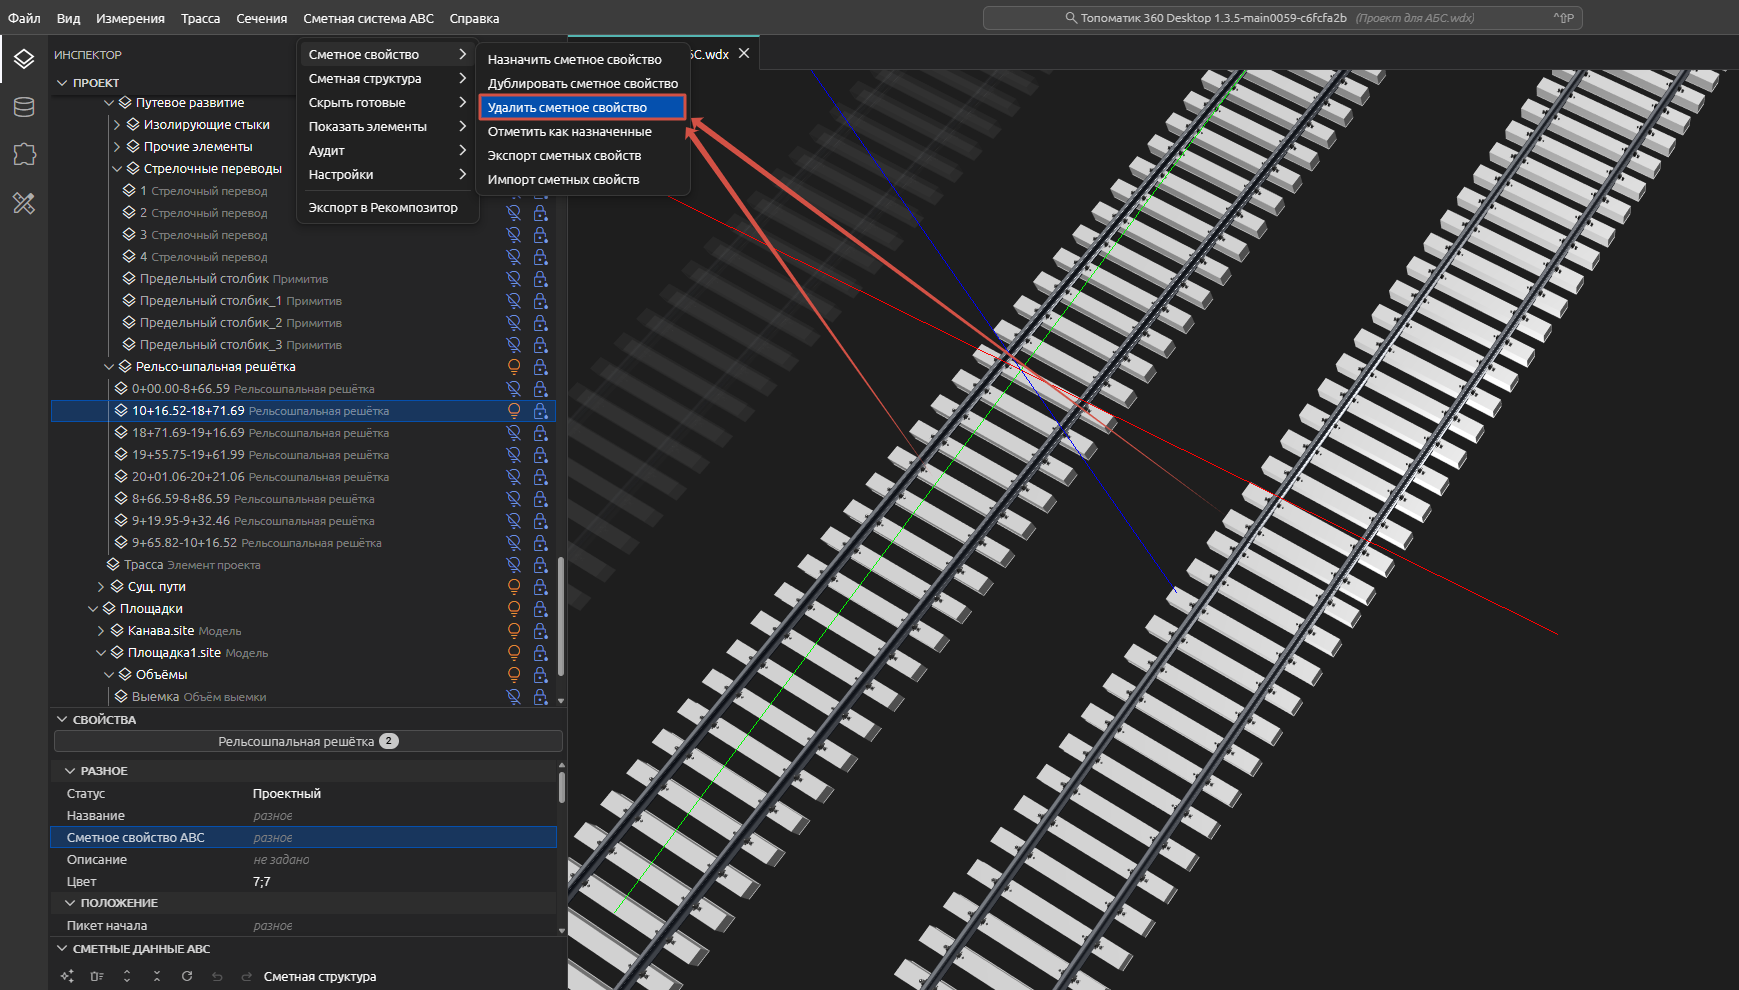
Task: Click the redo arrow in Сметные данные ABC
Action: [247, 976]
